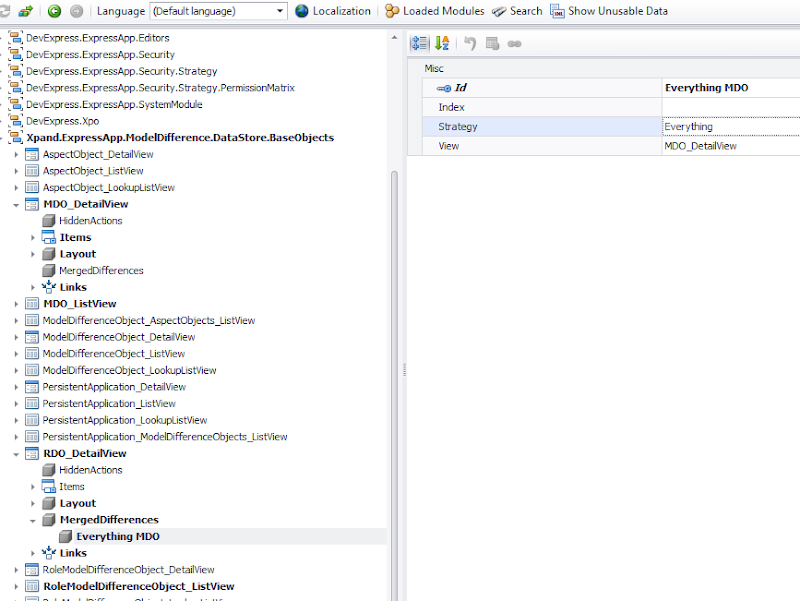Screen dimensions: 800x601
Task: Select Xpand.ExpressApp.ModelDifference.DataStore.BaseObjects node
Action: tap(180, 138)
